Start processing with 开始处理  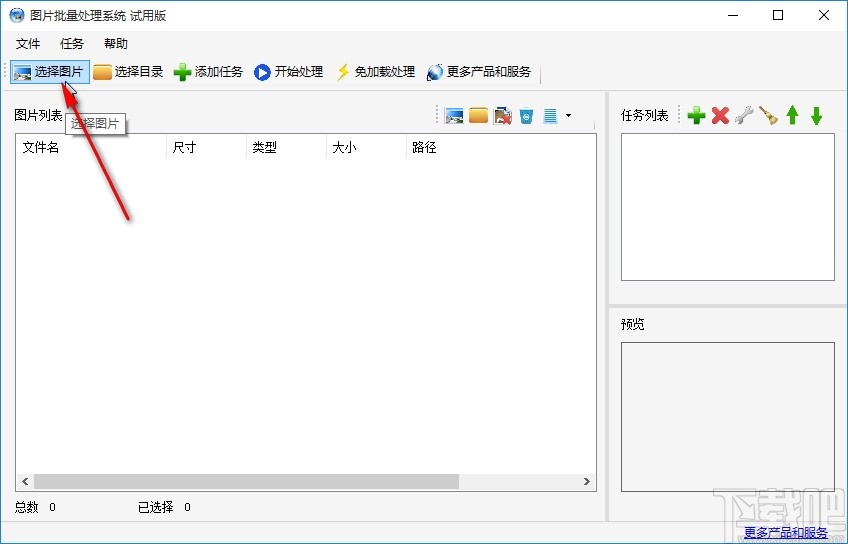pos(288,72)
